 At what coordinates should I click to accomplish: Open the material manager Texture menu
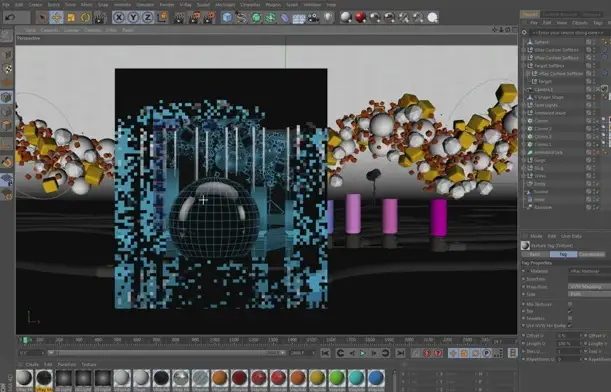coord(89,364)
